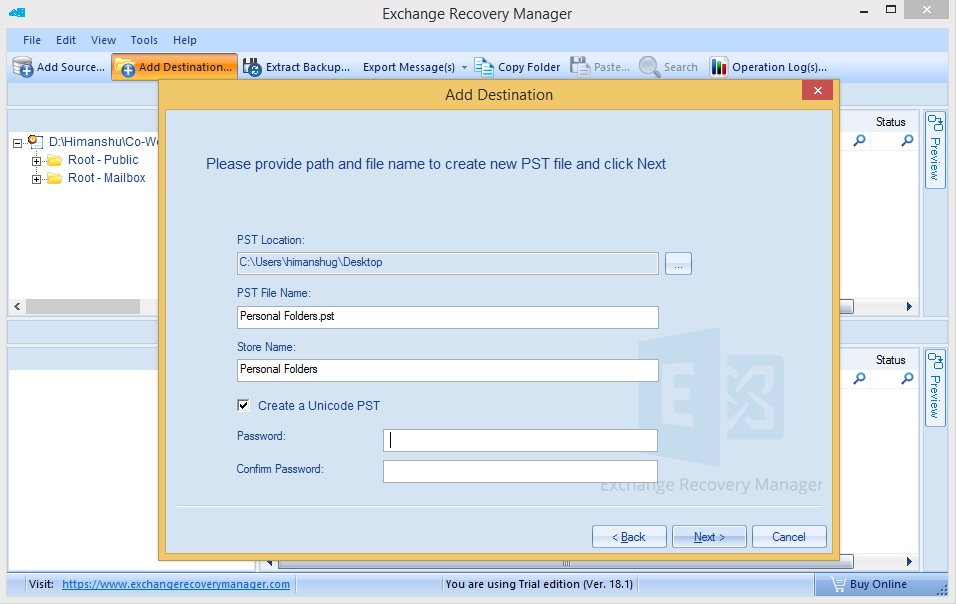Click the browse (...) button for PST Location

coord(678,263)
